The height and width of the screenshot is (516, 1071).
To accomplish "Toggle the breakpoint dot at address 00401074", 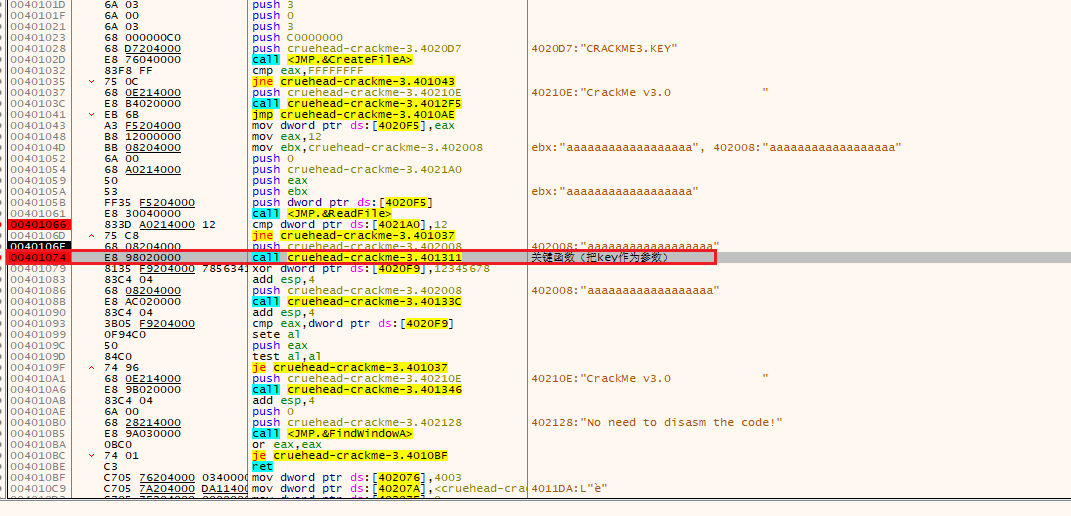I will pyautogui.click(x=3, y=257).
